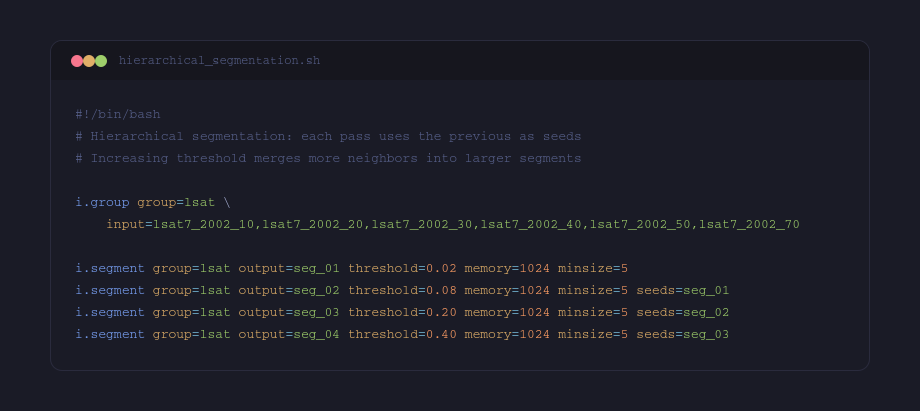Click the threshold value 0.02
Image resolution: width=920 pixels, height=411 pixels.
pyautogui.click(x=441, y=268)
